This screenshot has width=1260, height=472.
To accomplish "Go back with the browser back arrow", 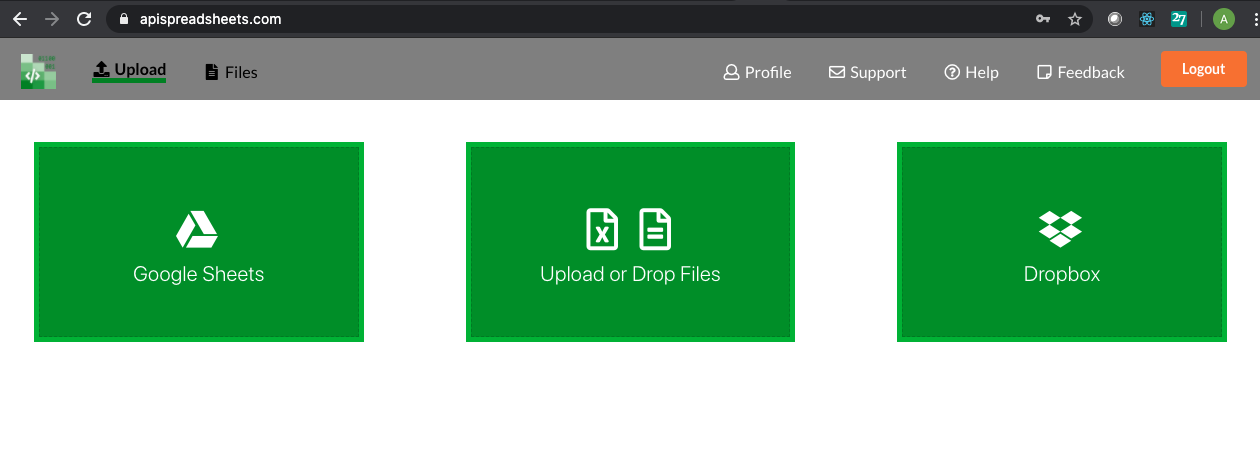I will point(20,18).
